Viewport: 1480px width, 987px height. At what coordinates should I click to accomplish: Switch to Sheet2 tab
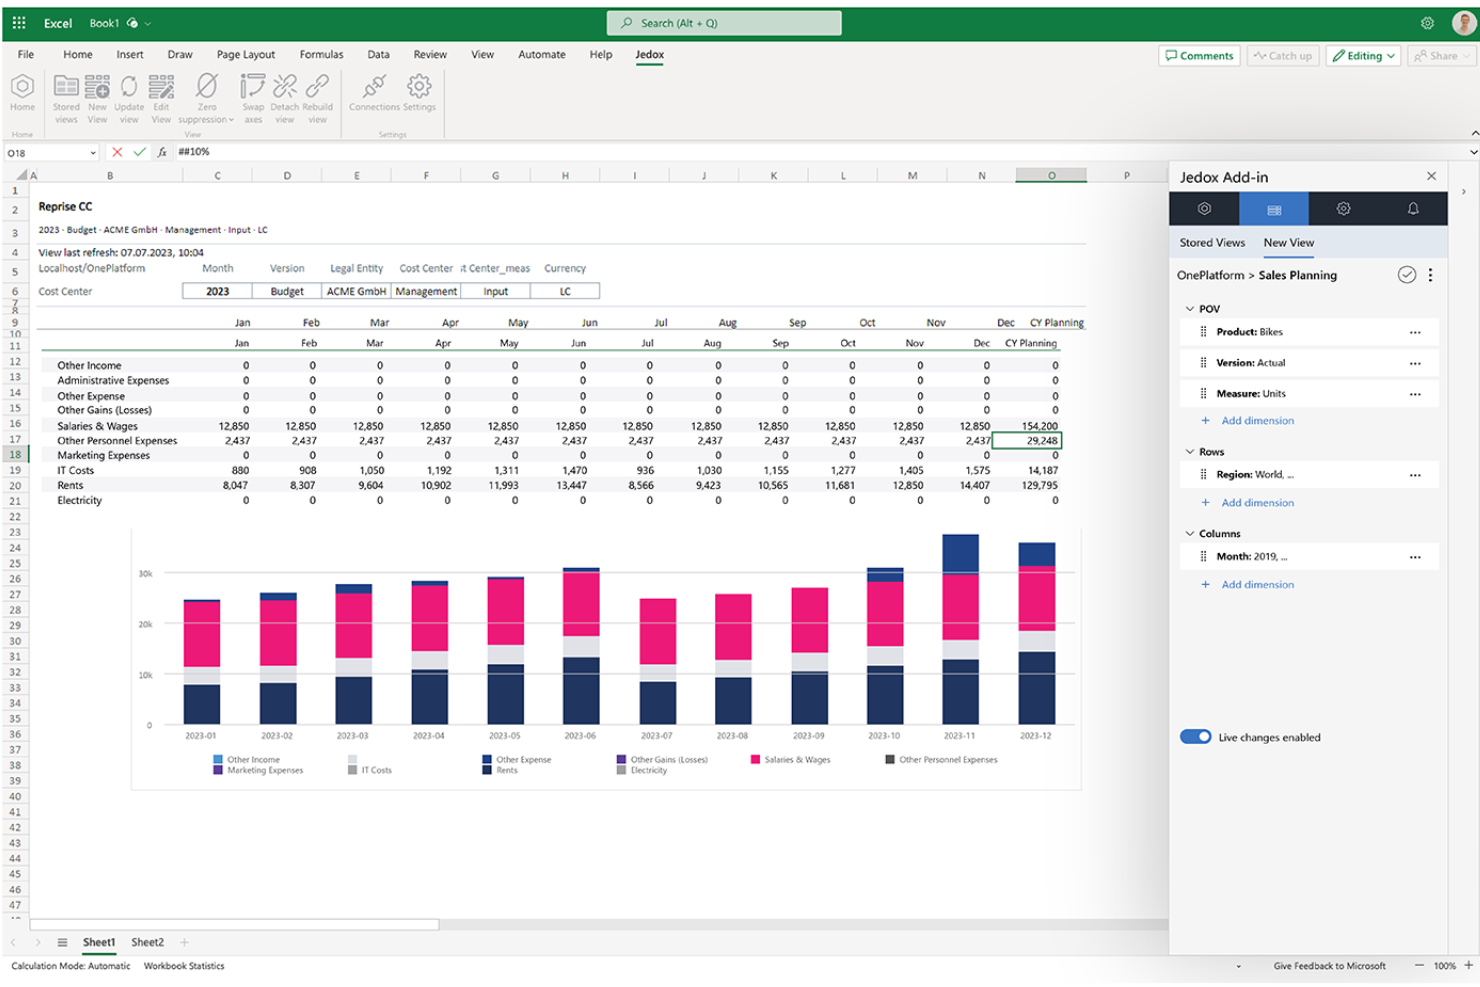pos(147,942)
